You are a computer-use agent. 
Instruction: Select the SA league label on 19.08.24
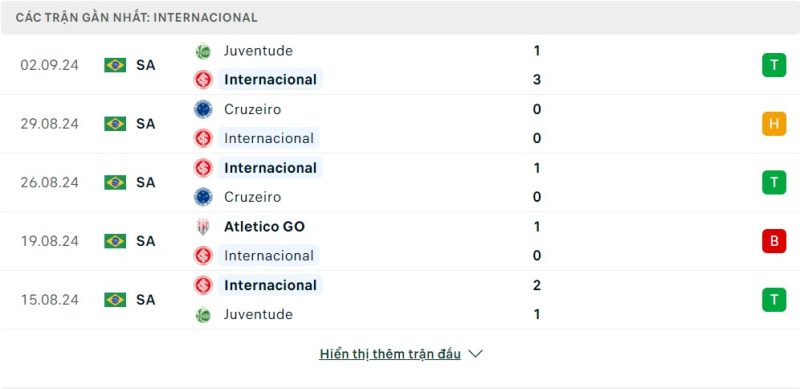point(145,241)
